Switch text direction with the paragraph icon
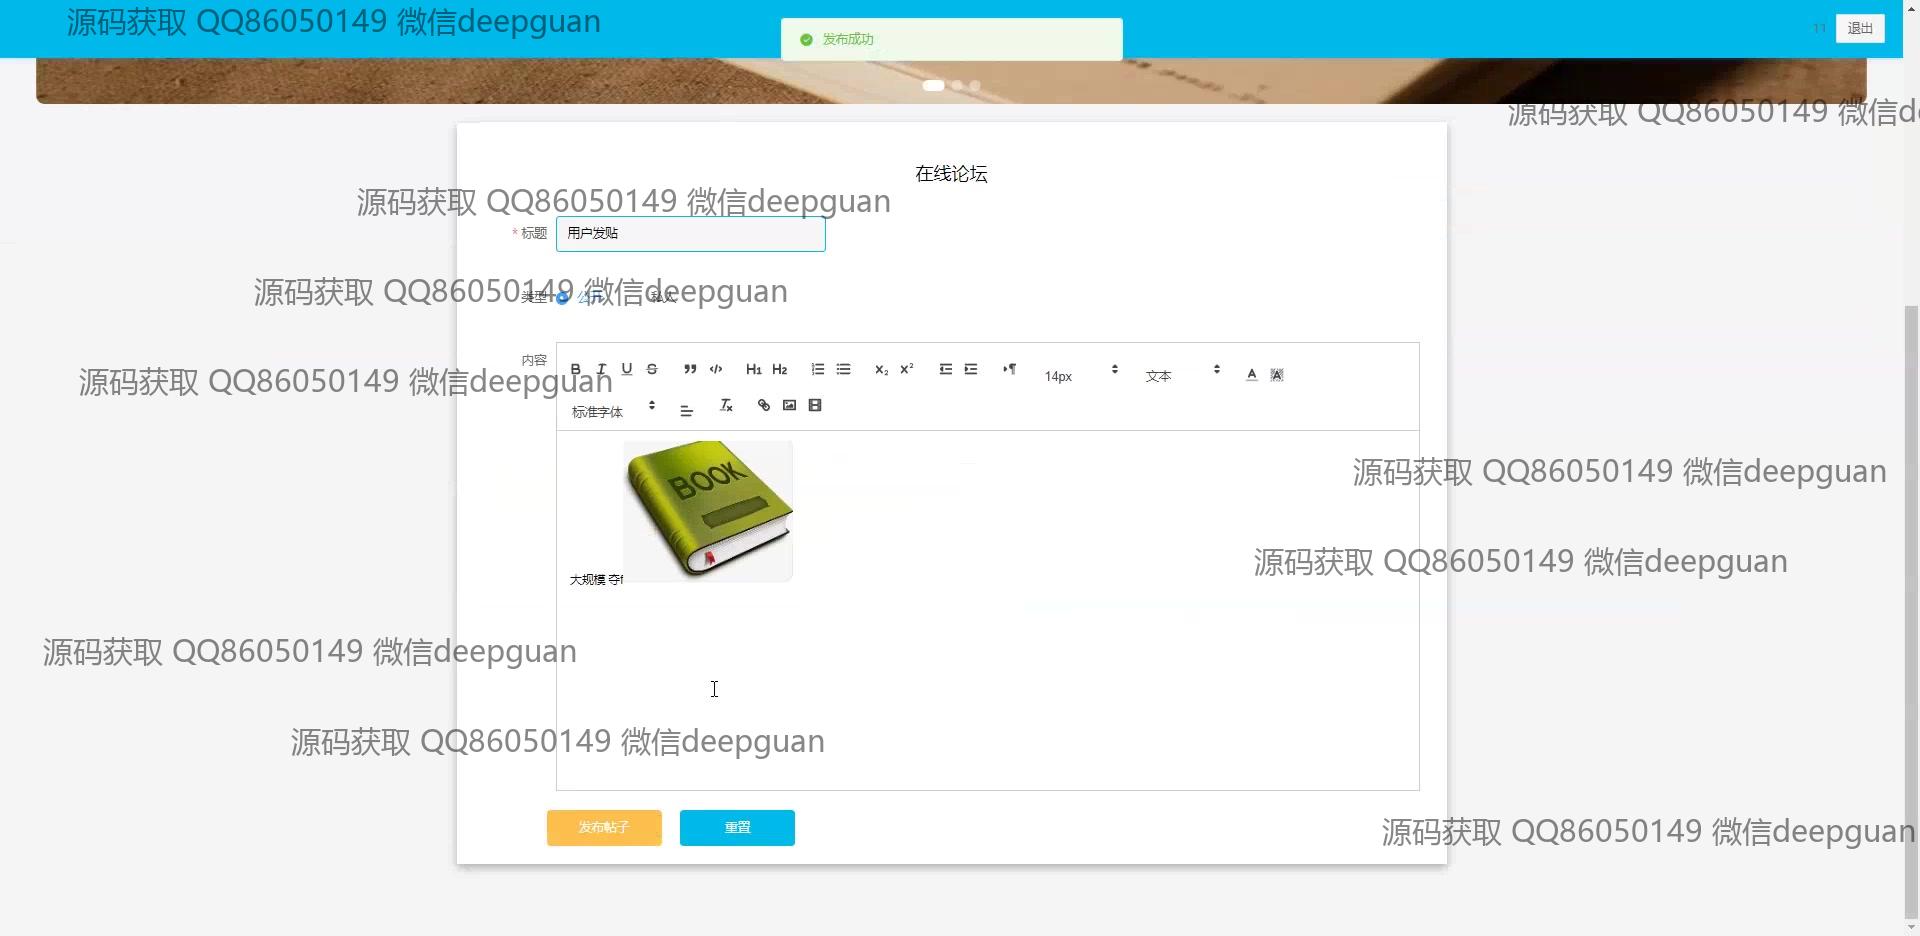1920x936 pixels. click(x=1010, y=369)
